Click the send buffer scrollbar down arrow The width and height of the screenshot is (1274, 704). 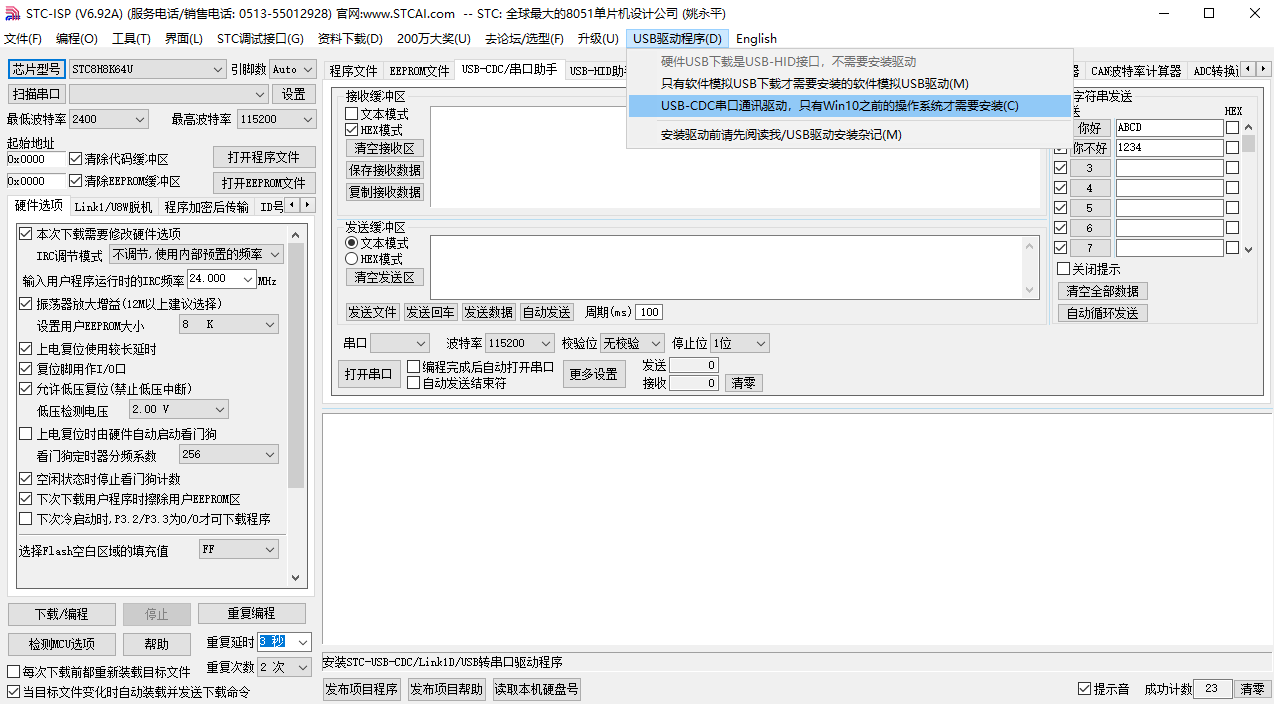(1031, 289)
